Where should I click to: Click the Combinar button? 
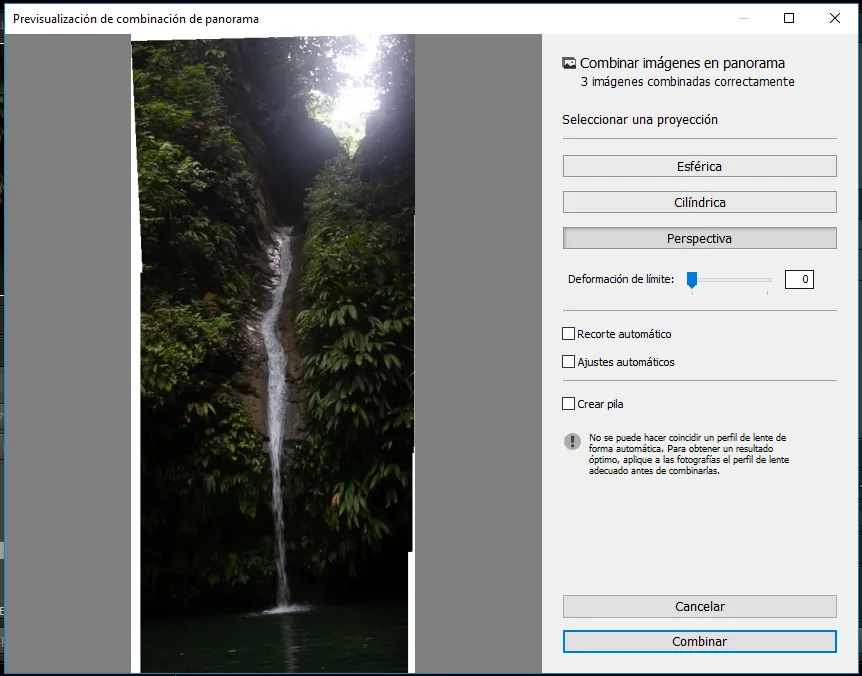tap(699, 641)
